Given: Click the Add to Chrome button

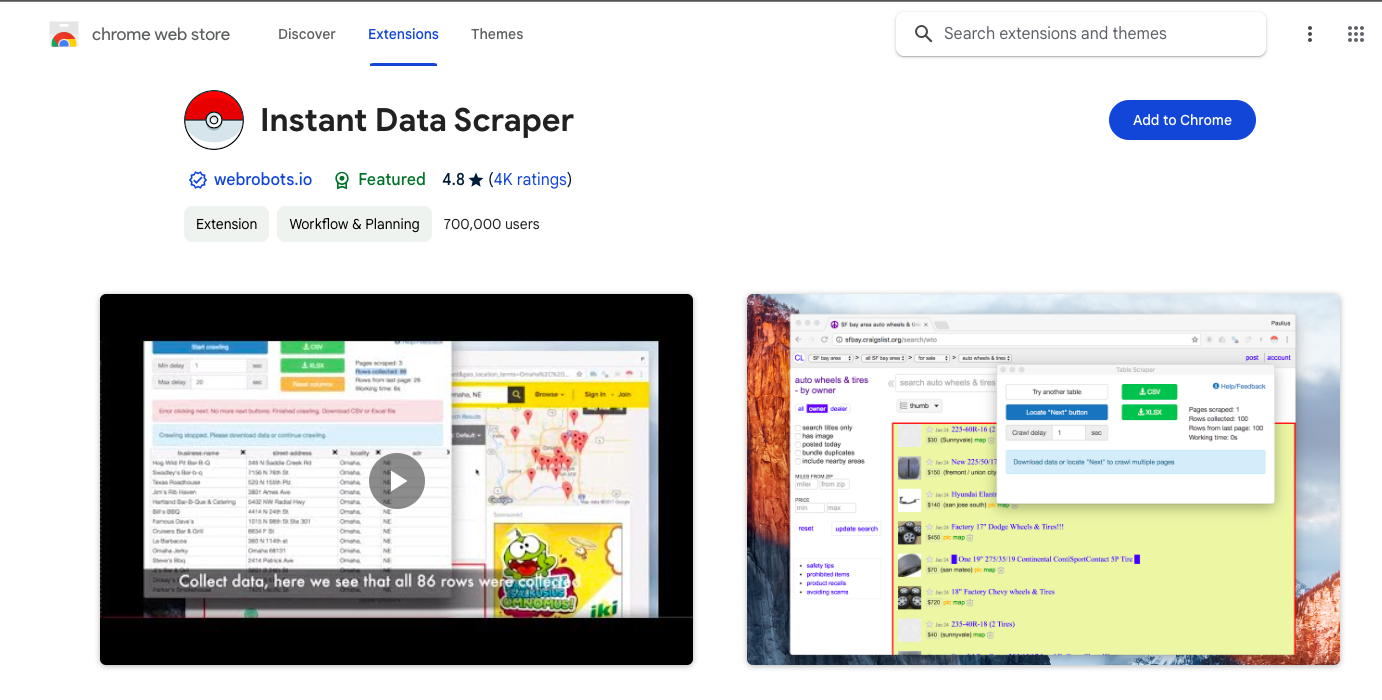Looking at the screenshot, I should click(1181, 120).
